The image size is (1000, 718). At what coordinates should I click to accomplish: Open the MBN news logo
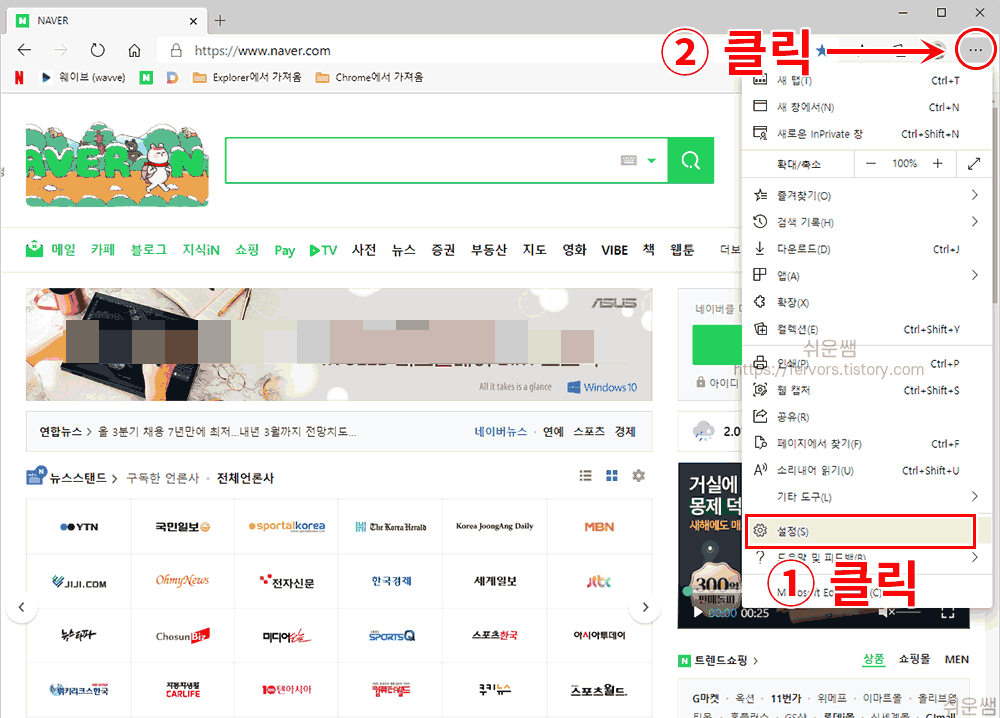tap(599, 527)
